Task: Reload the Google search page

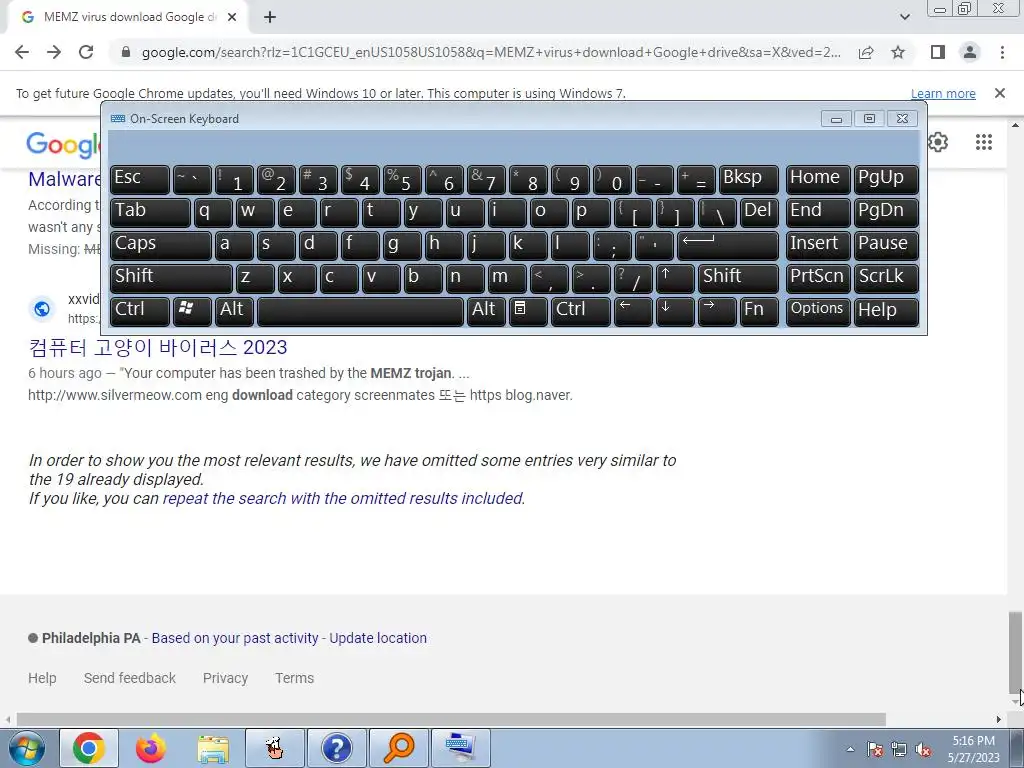Action: click(86, 52)
